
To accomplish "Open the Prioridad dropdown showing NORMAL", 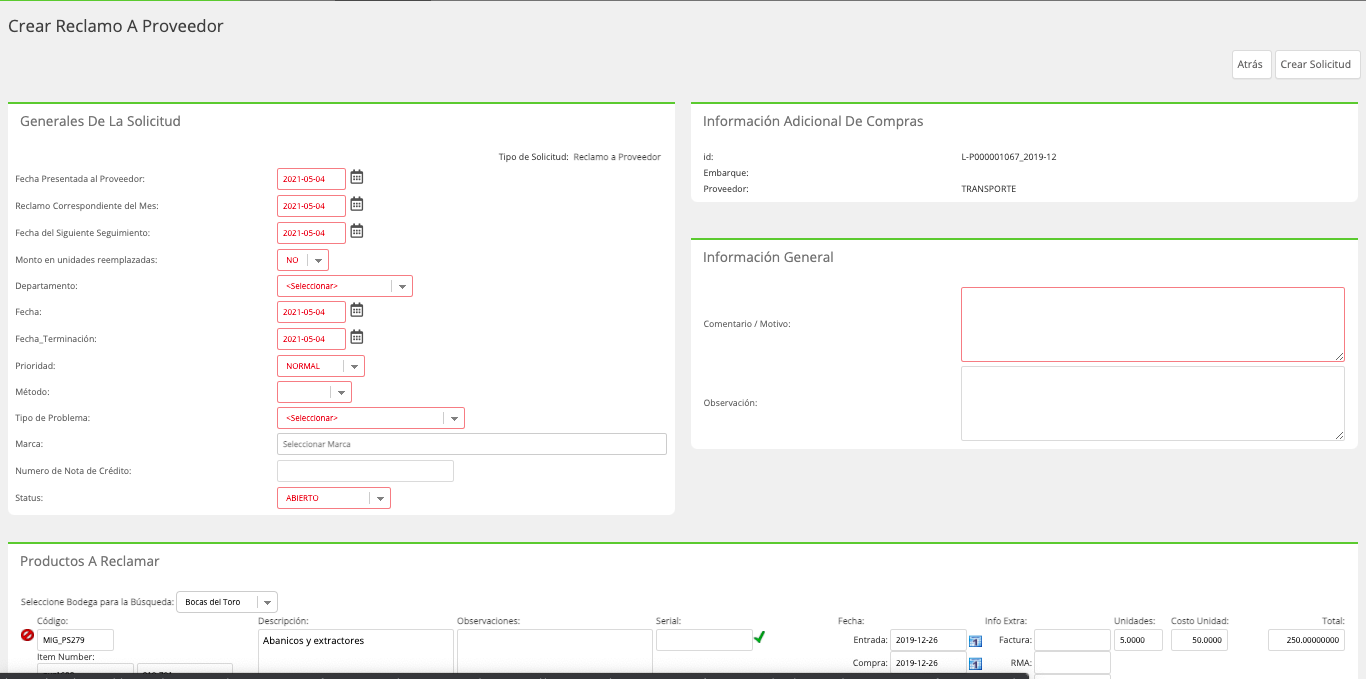I will (x=321, y=366).
